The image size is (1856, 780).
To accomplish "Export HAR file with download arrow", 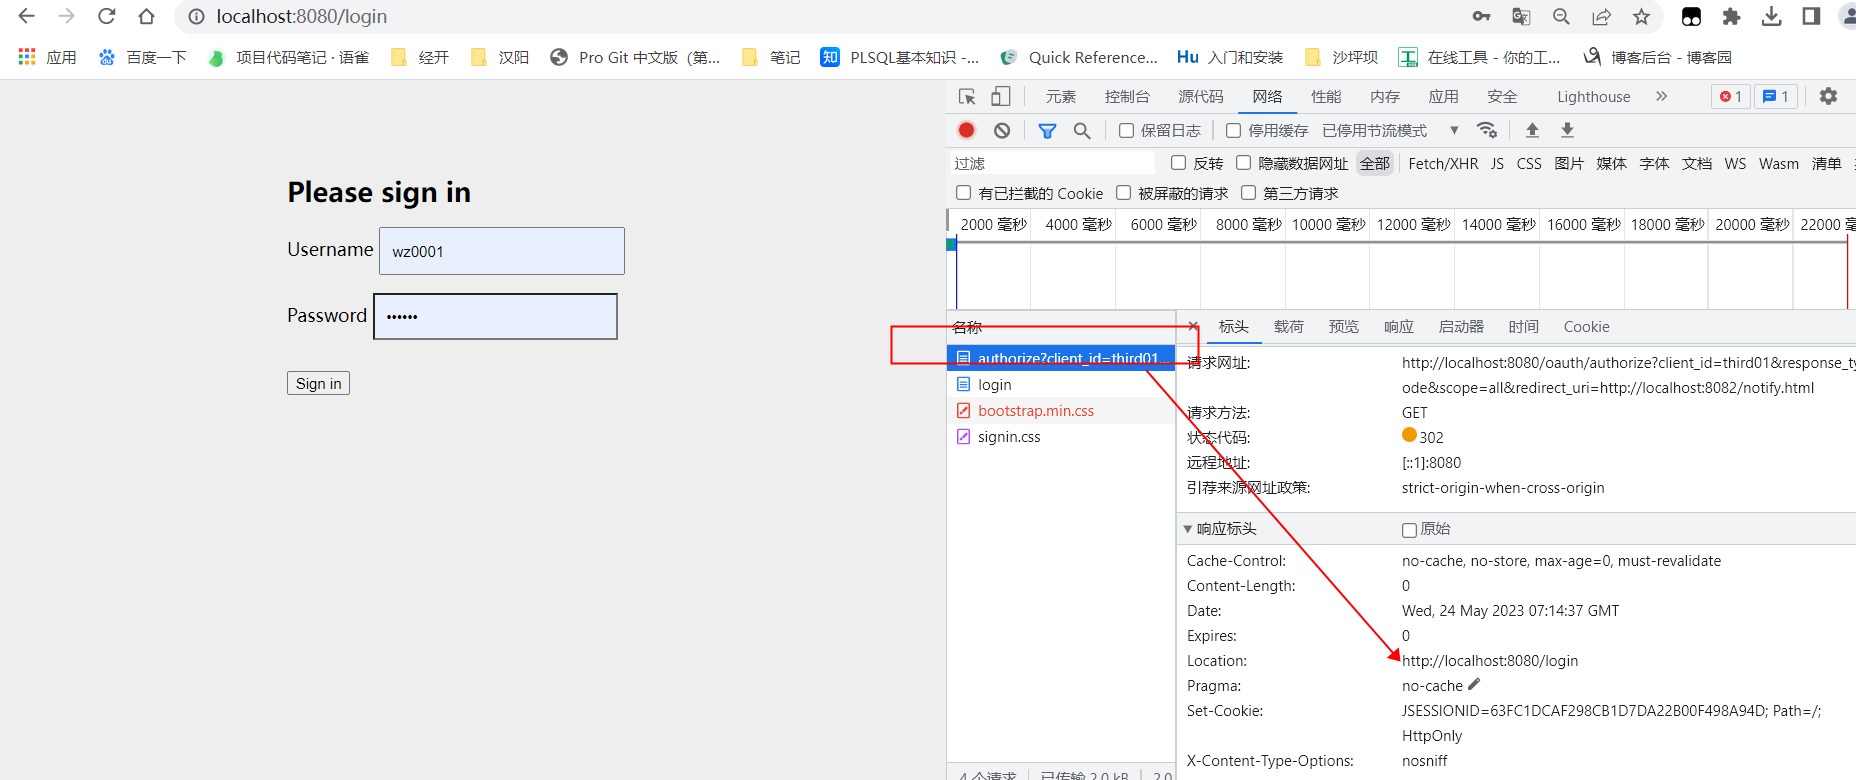I will [1567, 130].
